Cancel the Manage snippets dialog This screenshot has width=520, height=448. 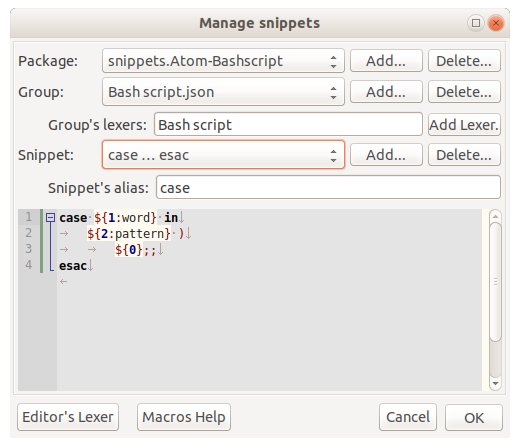(408, 417)
